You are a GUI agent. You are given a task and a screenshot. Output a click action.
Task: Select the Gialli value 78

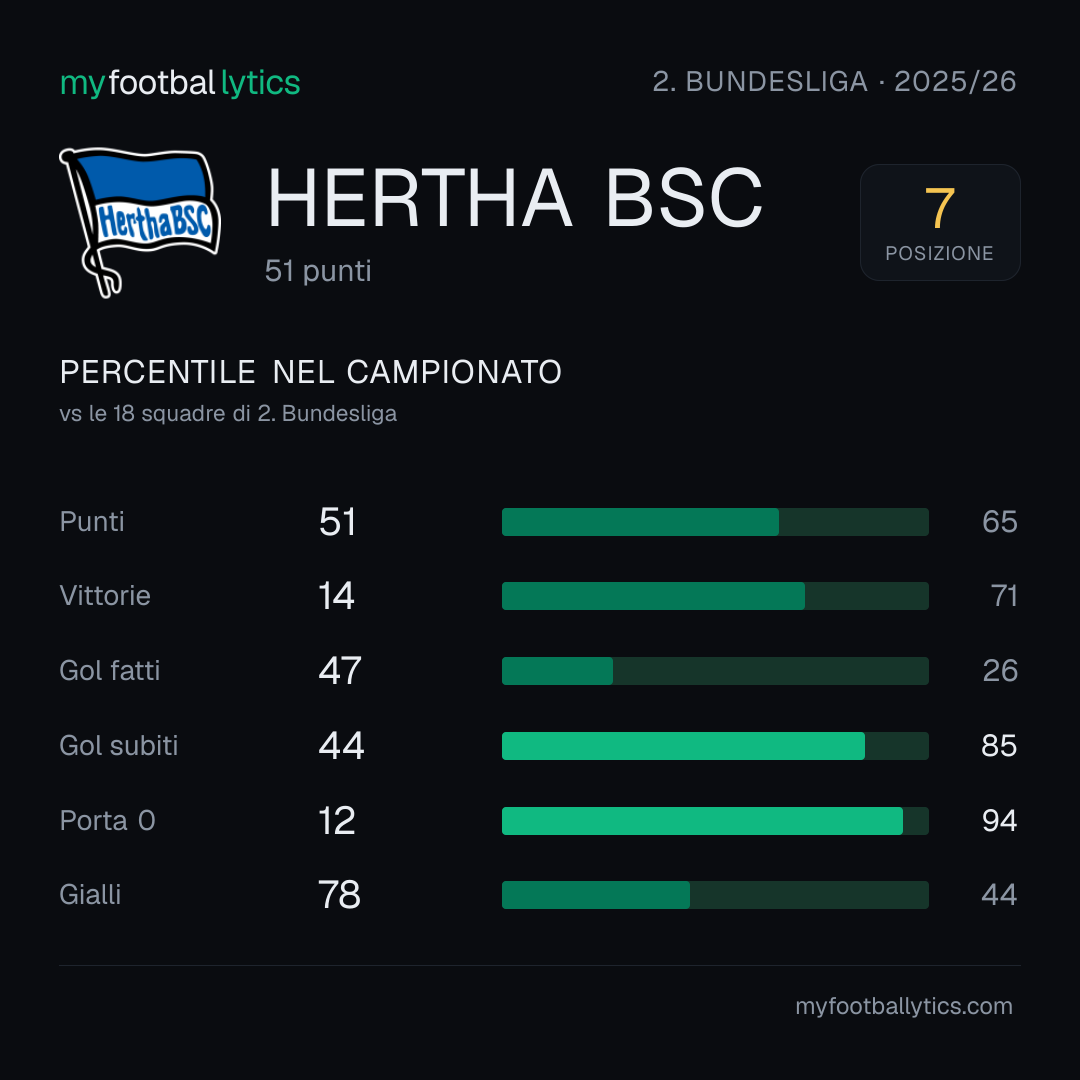click(x=340, y=895)
